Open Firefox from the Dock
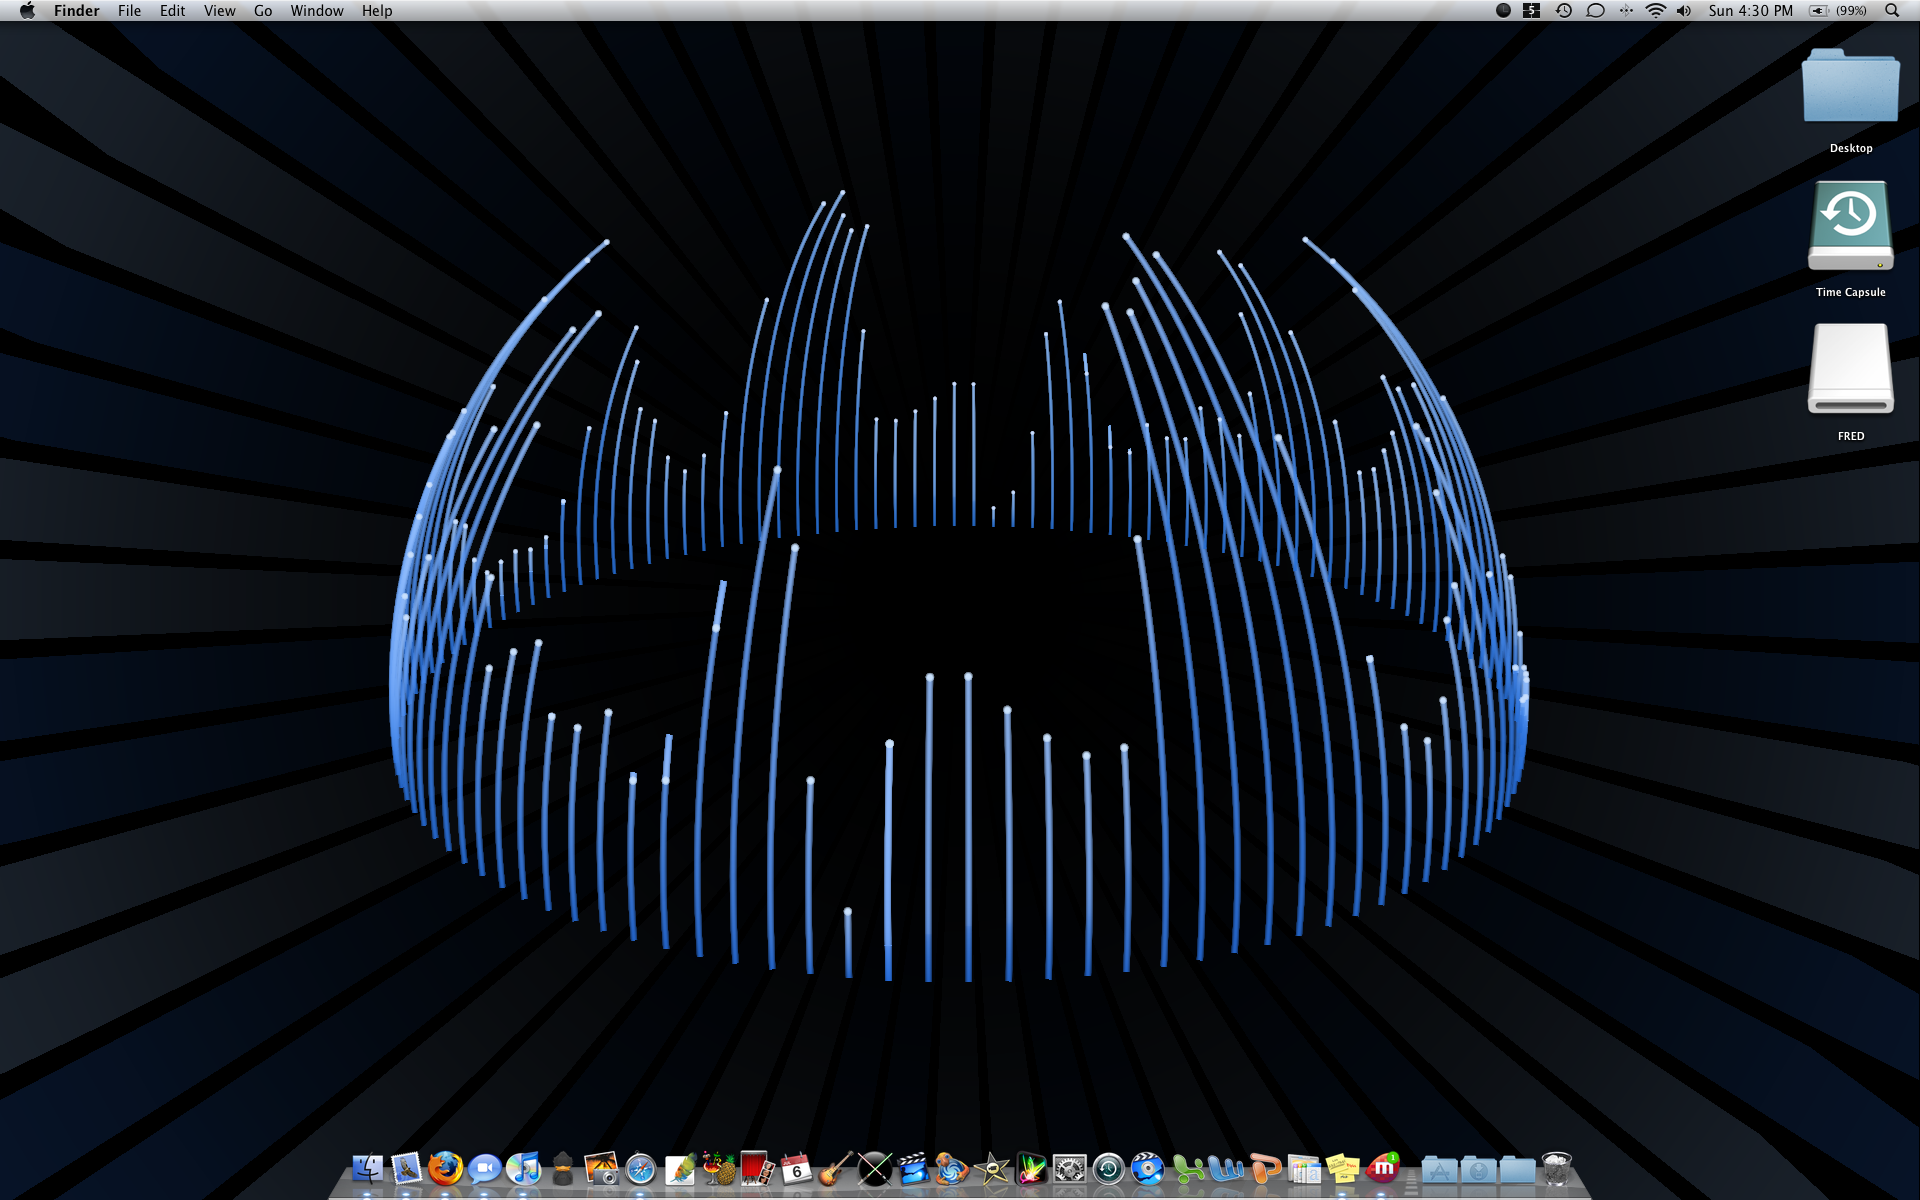 point(445,1168)
